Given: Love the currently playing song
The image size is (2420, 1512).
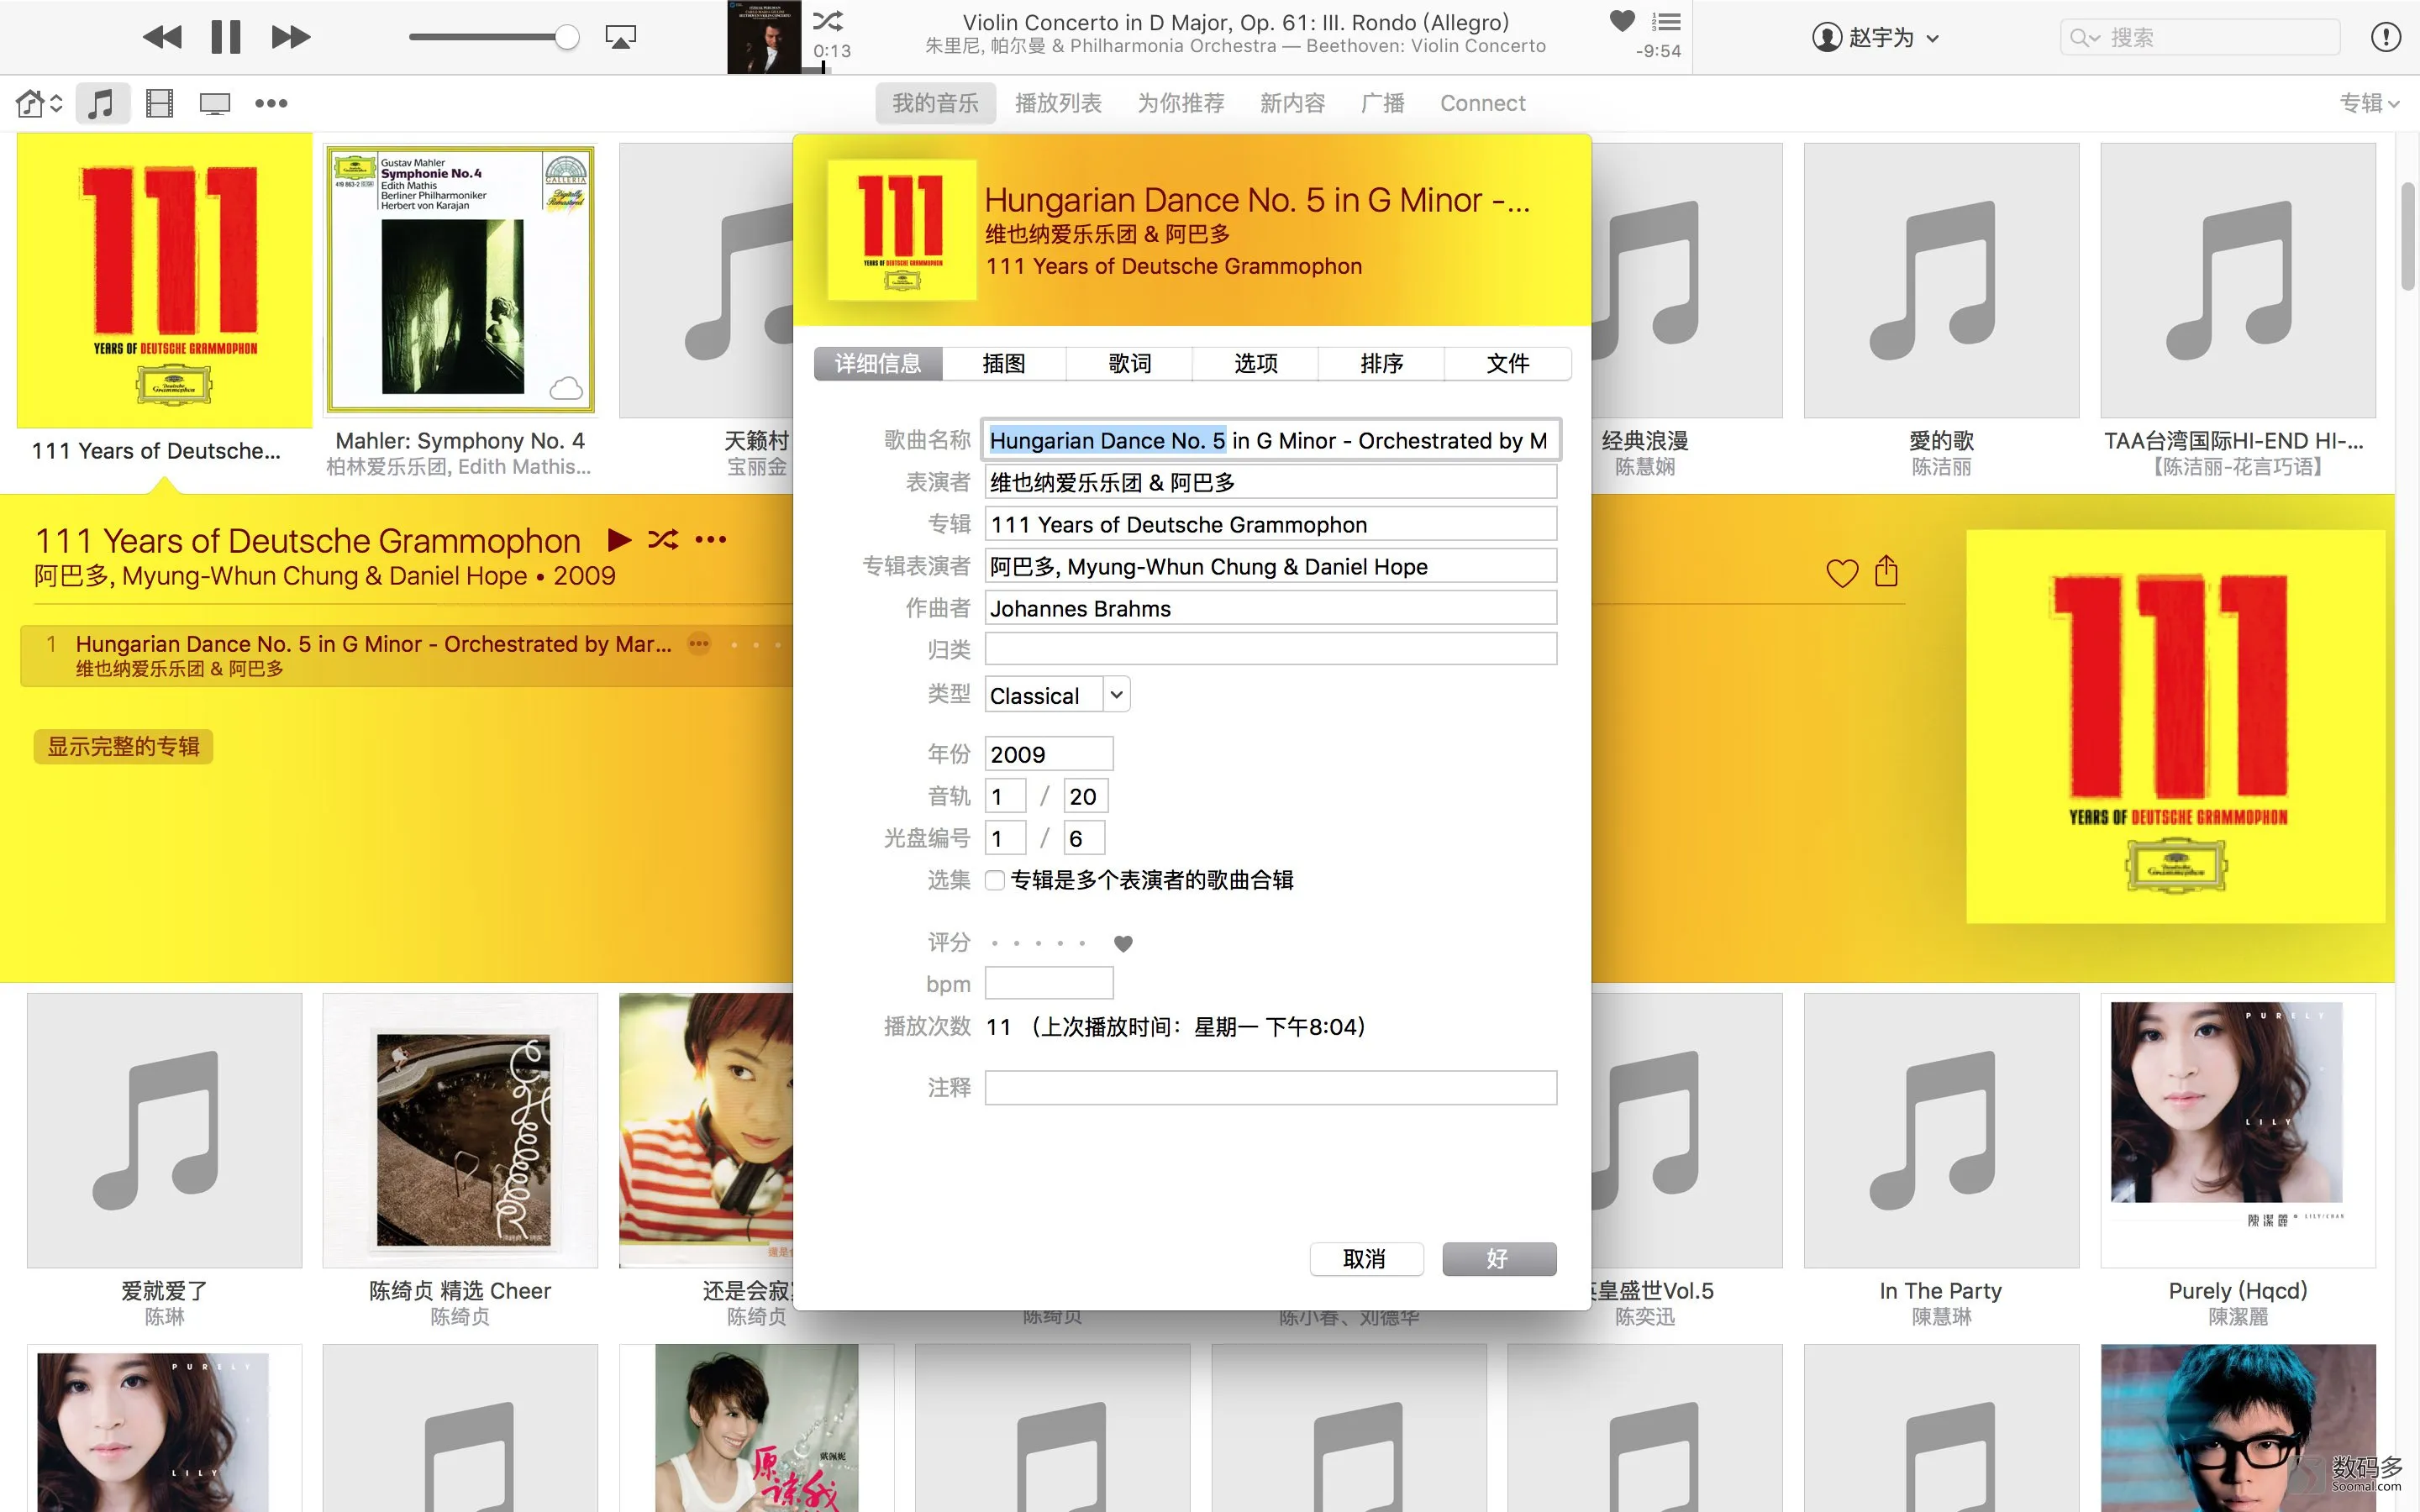Looking at the screenshot, I should 1622,20.
